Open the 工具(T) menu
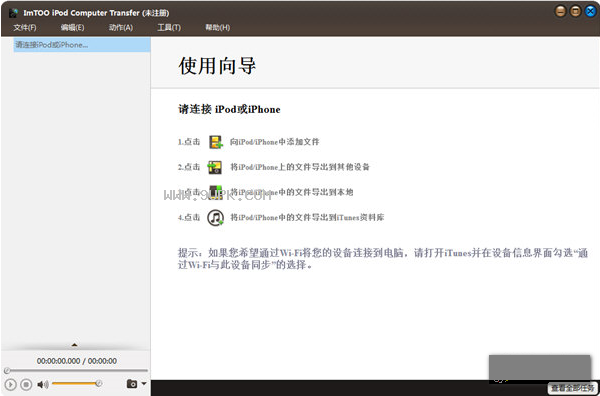The height and width of the screenshot is (396, 600). point(169,28)
